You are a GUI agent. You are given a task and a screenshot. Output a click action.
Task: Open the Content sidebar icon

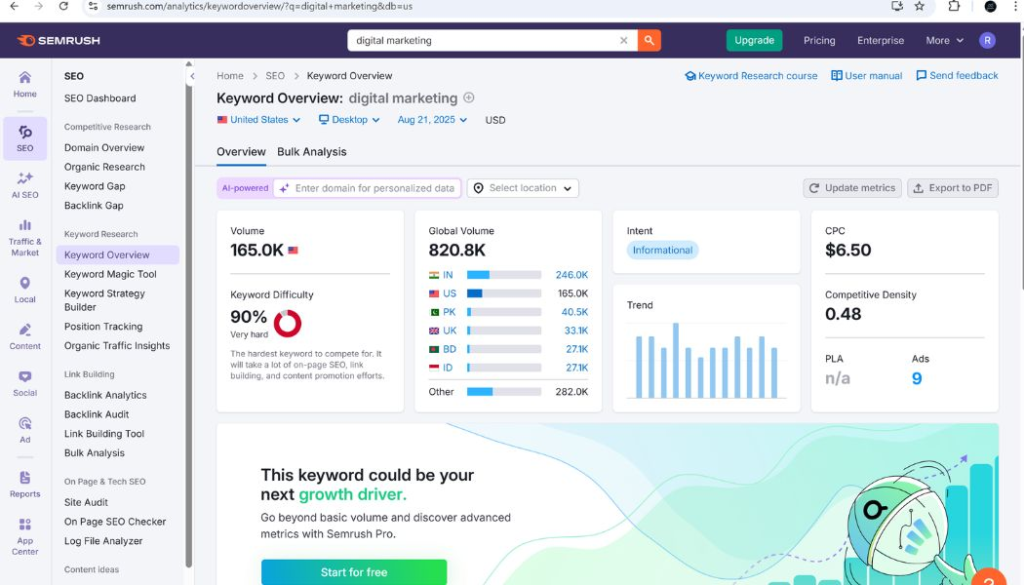tap(25, 337)
